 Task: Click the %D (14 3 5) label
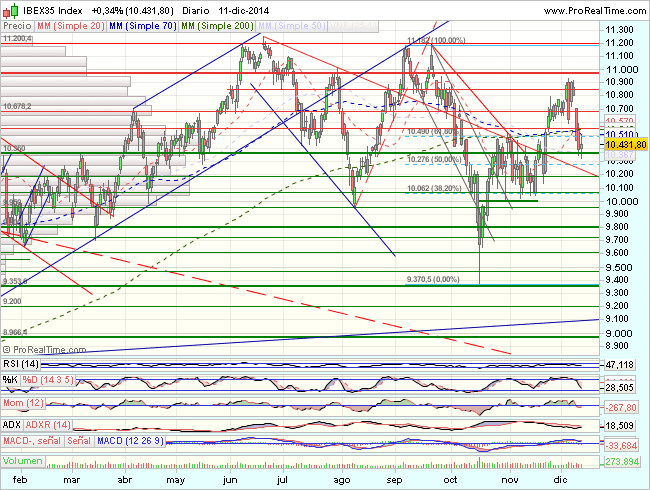click(x=48, y=380)
